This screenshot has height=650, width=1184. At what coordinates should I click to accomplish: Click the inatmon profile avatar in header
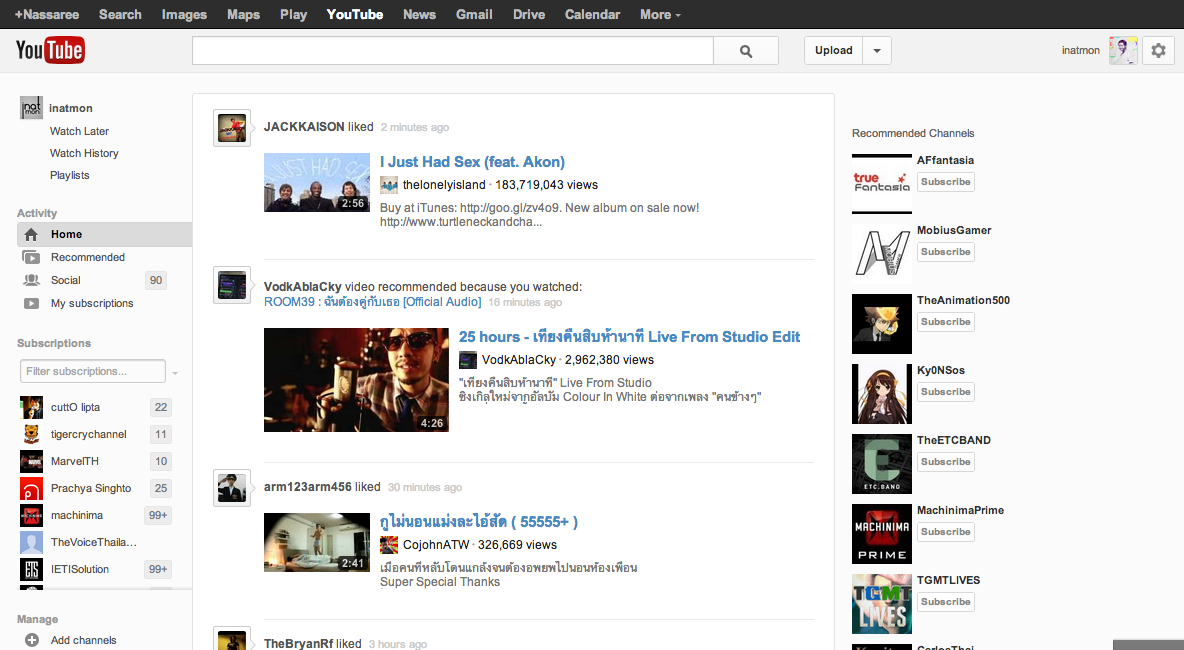coord(1123,51)
